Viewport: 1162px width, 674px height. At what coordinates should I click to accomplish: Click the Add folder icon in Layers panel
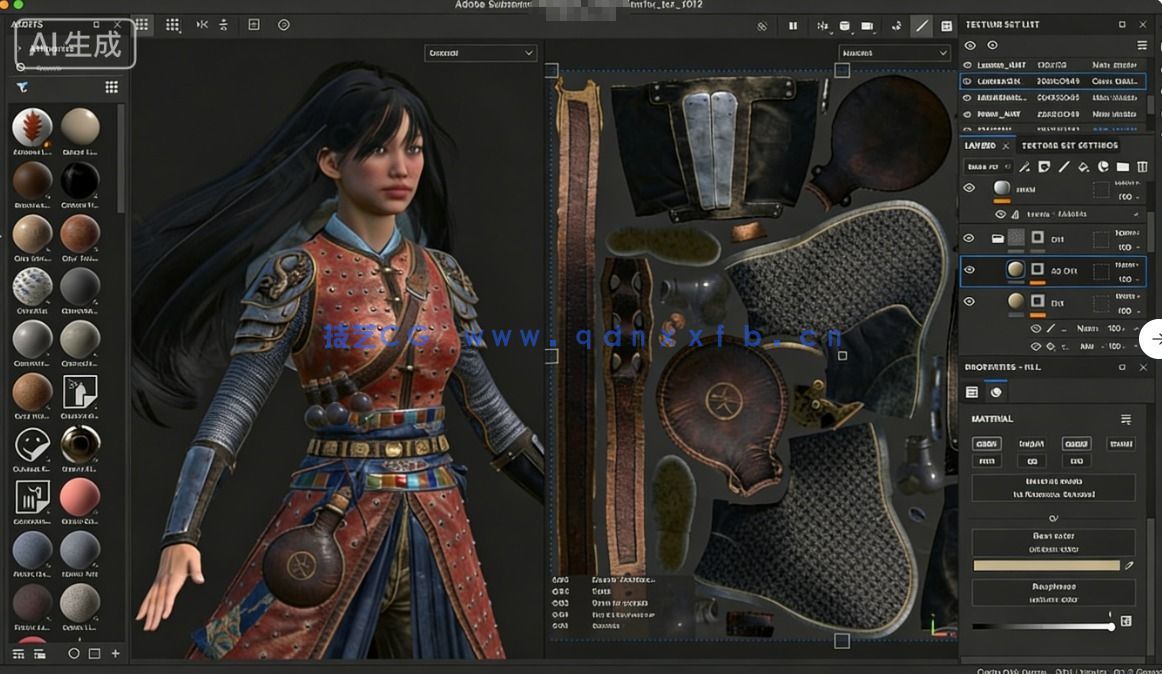(x=1121, y=166)
